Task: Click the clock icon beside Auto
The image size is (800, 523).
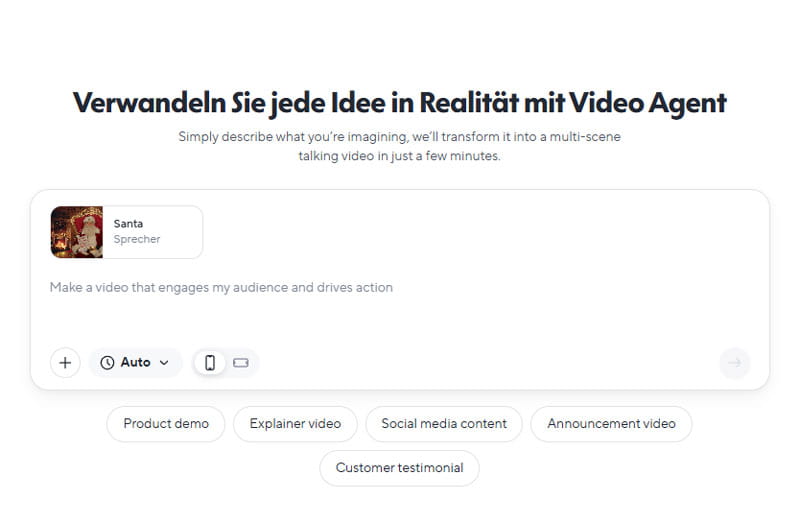Action: click(x=107, y=363)
